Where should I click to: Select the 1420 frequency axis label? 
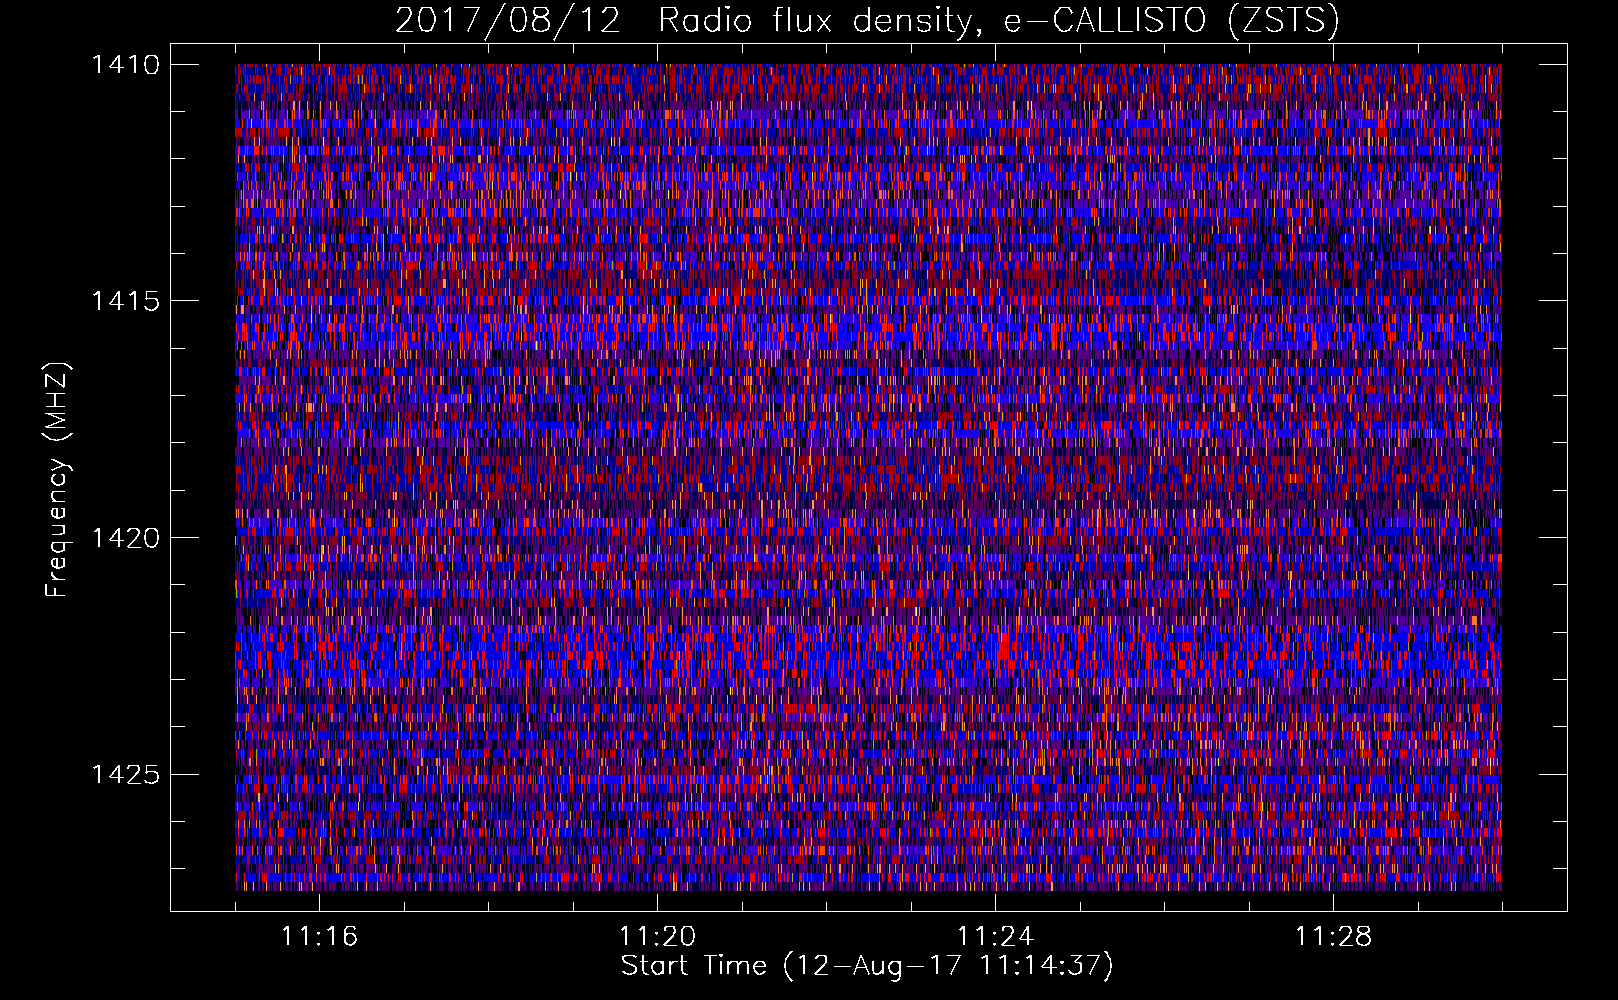click(125, 538)
